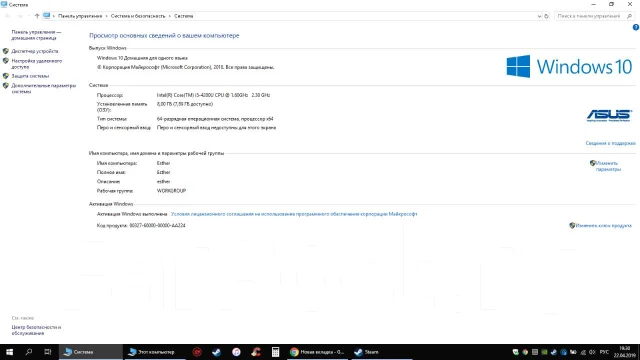Open the red circular app on taskbar
640x360 pixels.
[197, 352]
